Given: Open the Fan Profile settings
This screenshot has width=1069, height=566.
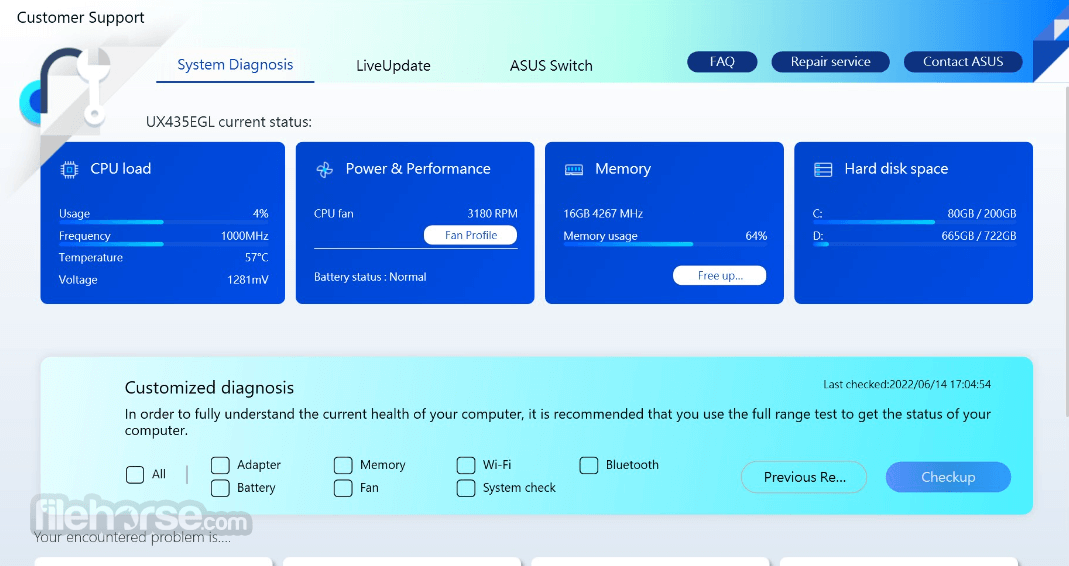Looking at the screenshot, I should (x=470, y=235).
